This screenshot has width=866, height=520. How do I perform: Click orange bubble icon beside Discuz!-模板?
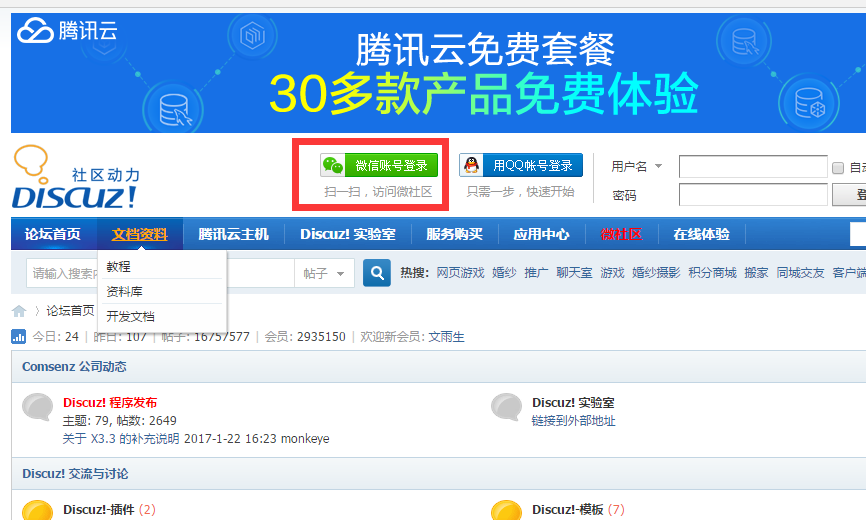pyautogui.click(x=506, y=511)
